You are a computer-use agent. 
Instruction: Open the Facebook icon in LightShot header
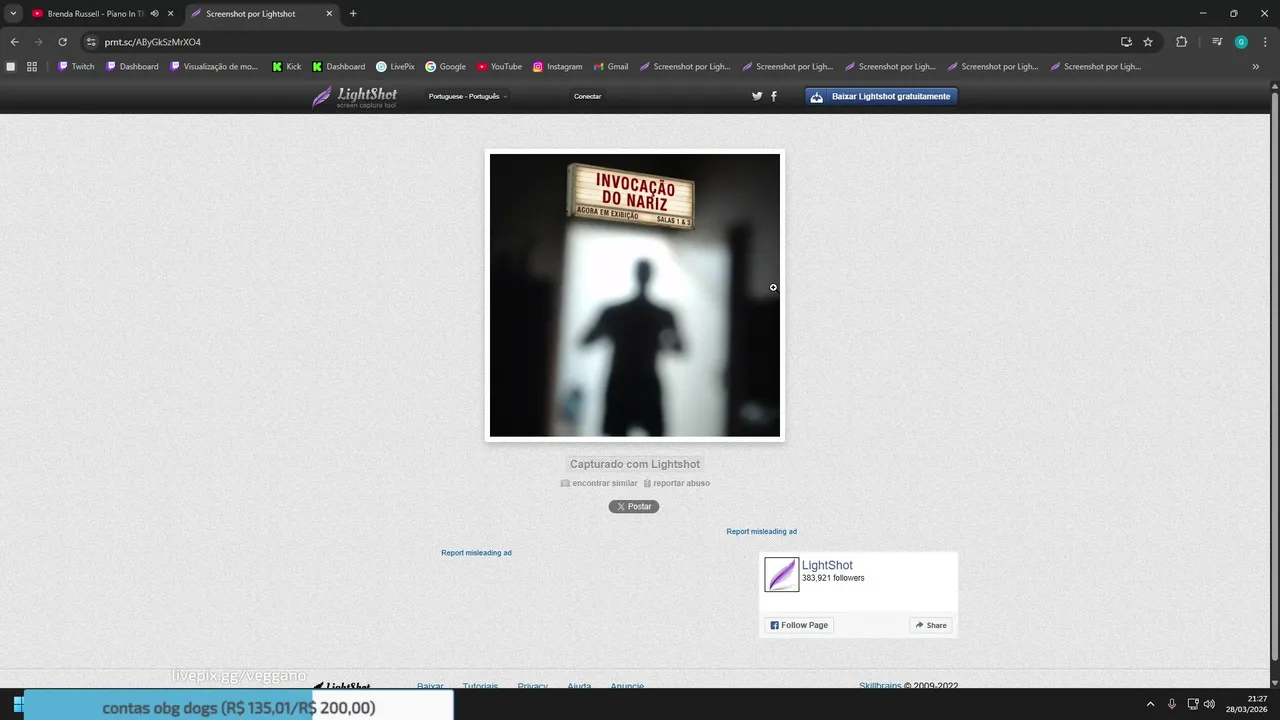774,96
